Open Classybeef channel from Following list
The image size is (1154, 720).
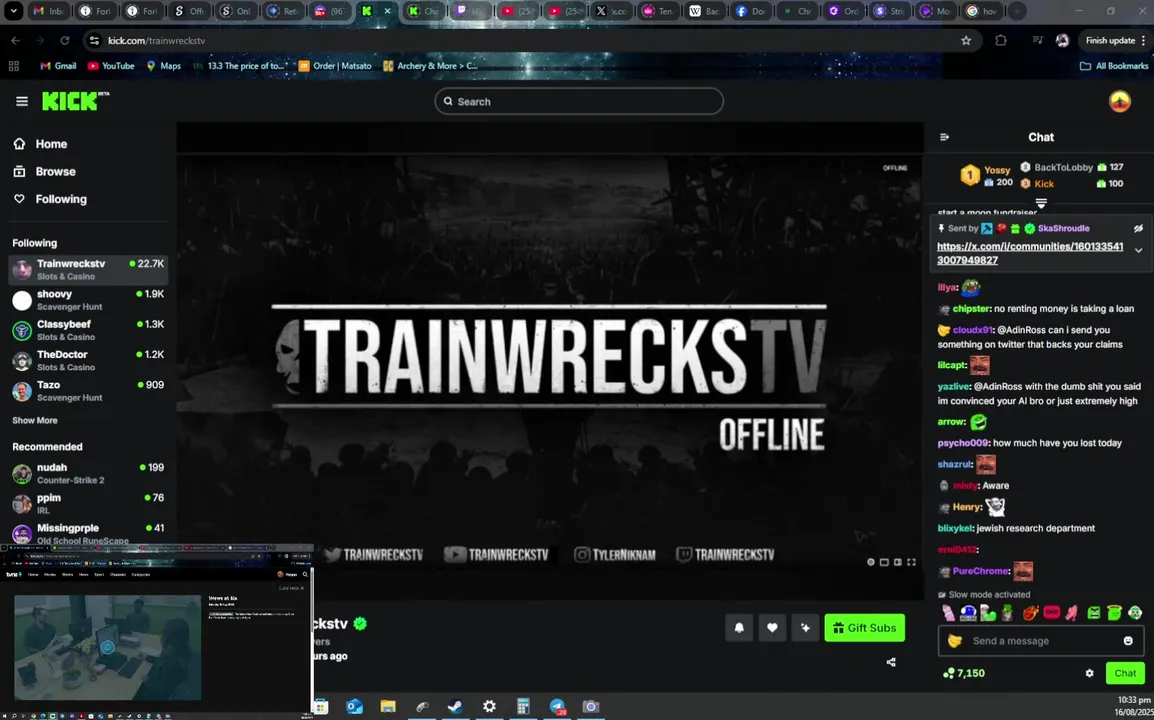88,330
